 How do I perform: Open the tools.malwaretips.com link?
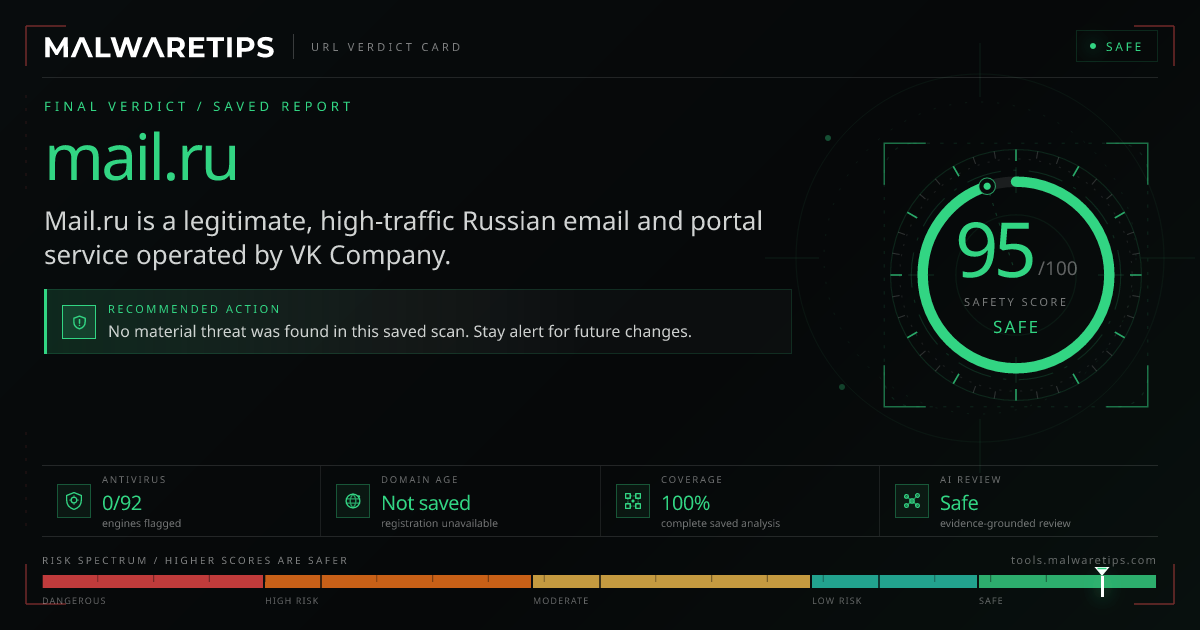pos(1084,561)
